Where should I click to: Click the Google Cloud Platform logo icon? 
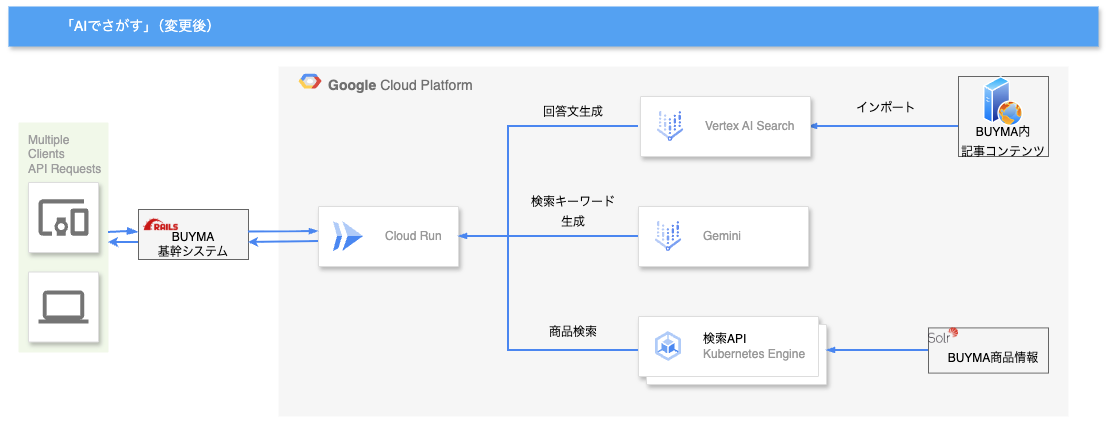tap(309, 81)
